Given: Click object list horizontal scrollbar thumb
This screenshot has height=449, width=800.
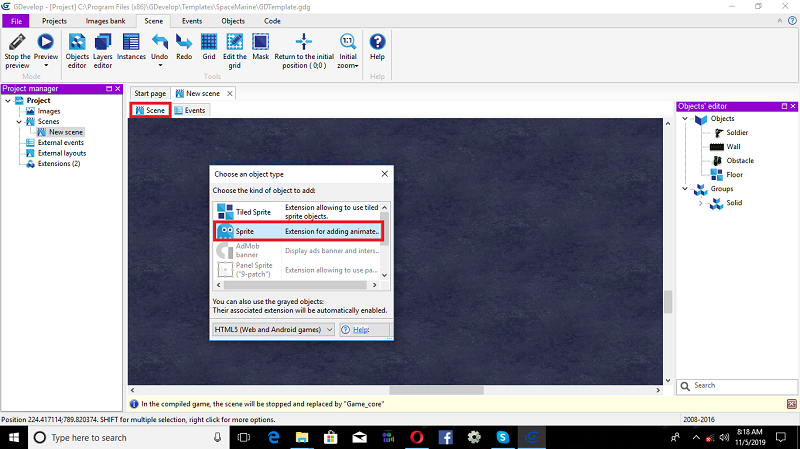Looking at the screenshot, I should tap(296, 285).
